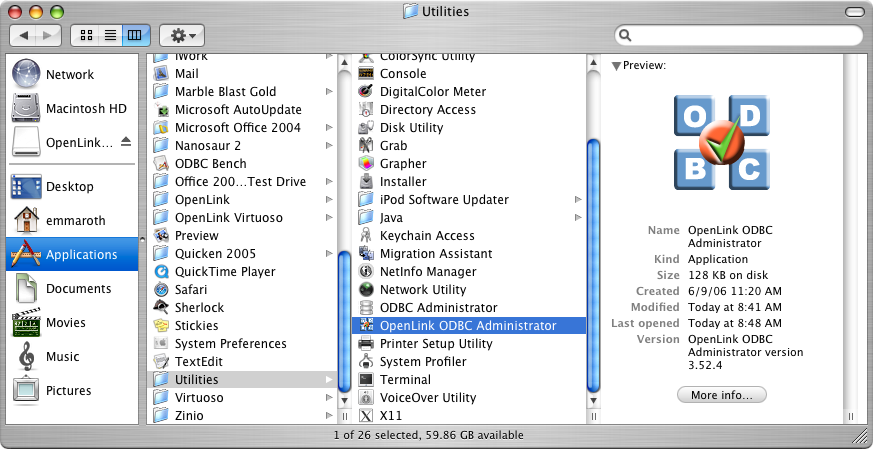873x449 pixels.
Task: Select the Desktop sidebar item
Action: point(72,187)
